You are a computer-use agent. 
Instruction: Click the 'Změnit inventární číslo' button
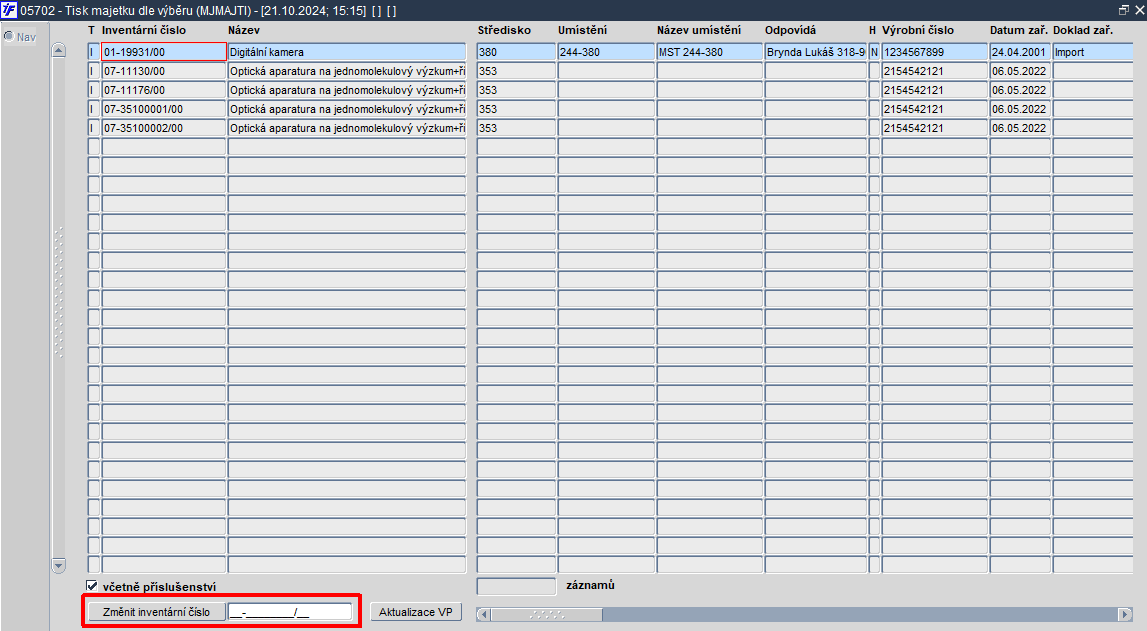(x=157, y=612)
